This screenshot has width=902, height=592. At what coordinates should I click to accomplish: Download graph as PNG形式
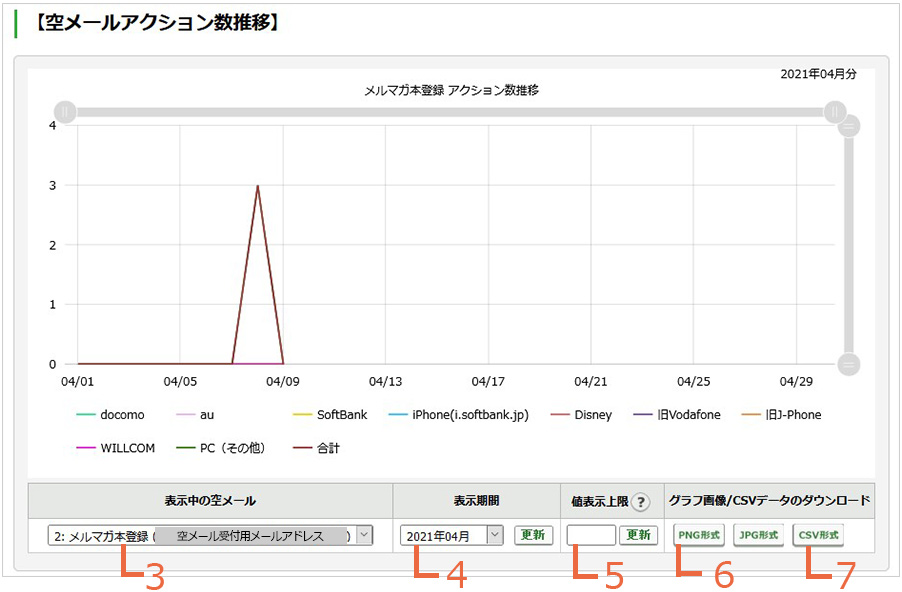[x=699, y=535]
